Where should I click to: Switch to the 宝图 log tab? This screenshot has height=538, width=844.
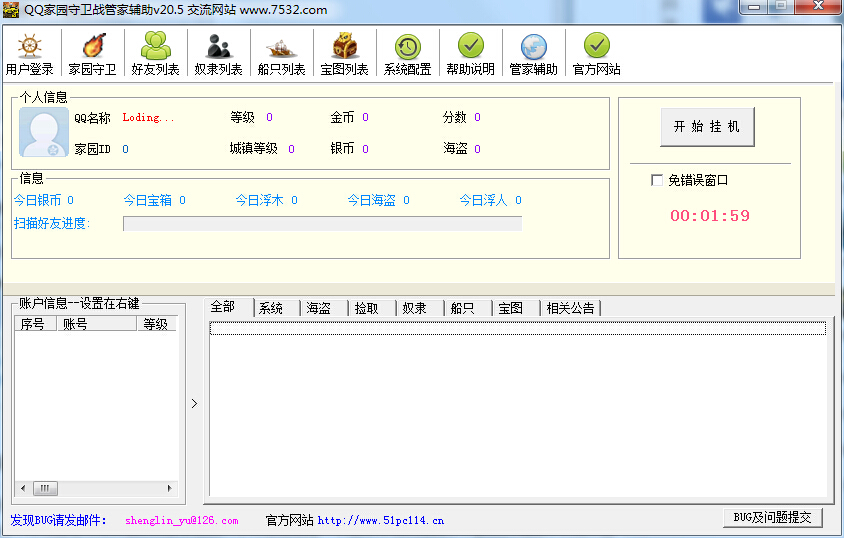(510, 308)
